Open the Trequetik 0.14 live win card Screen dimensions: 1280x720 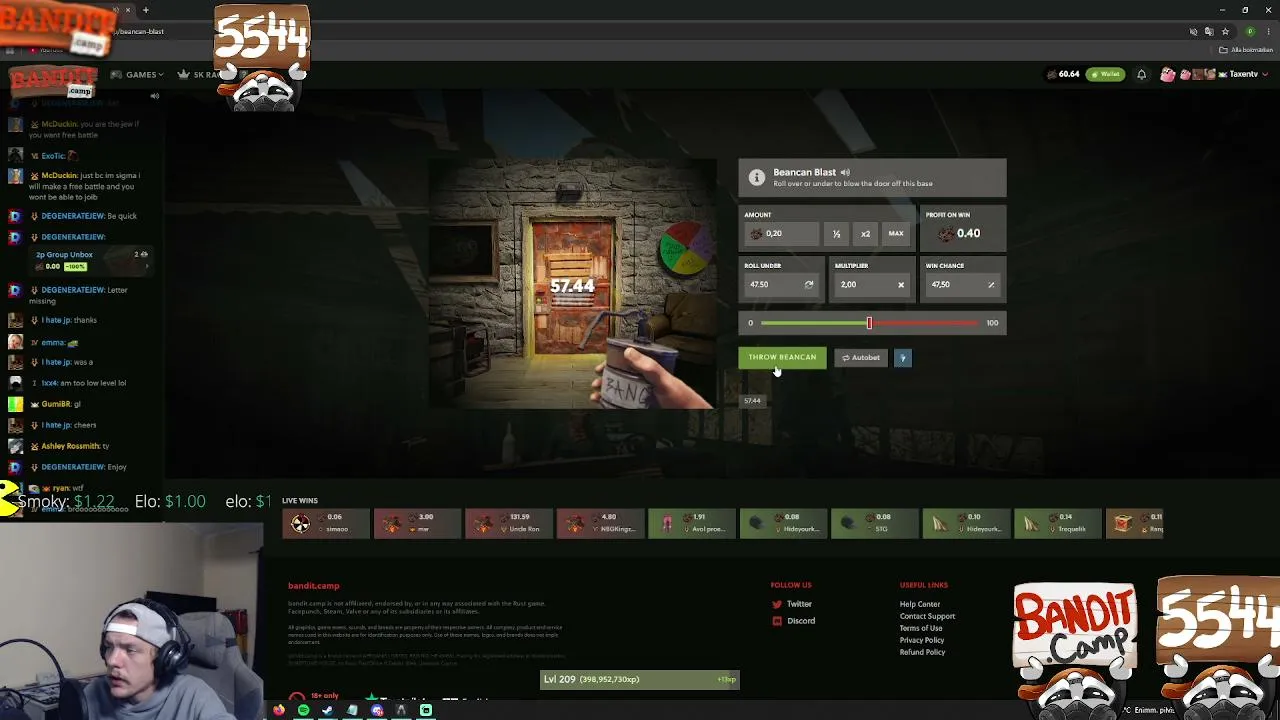point(1060,523)
